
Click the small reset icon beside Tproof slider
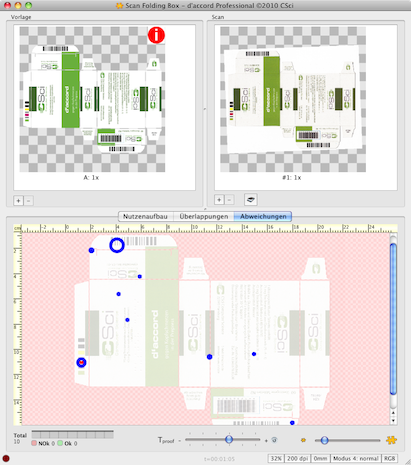tap(274, 440)
